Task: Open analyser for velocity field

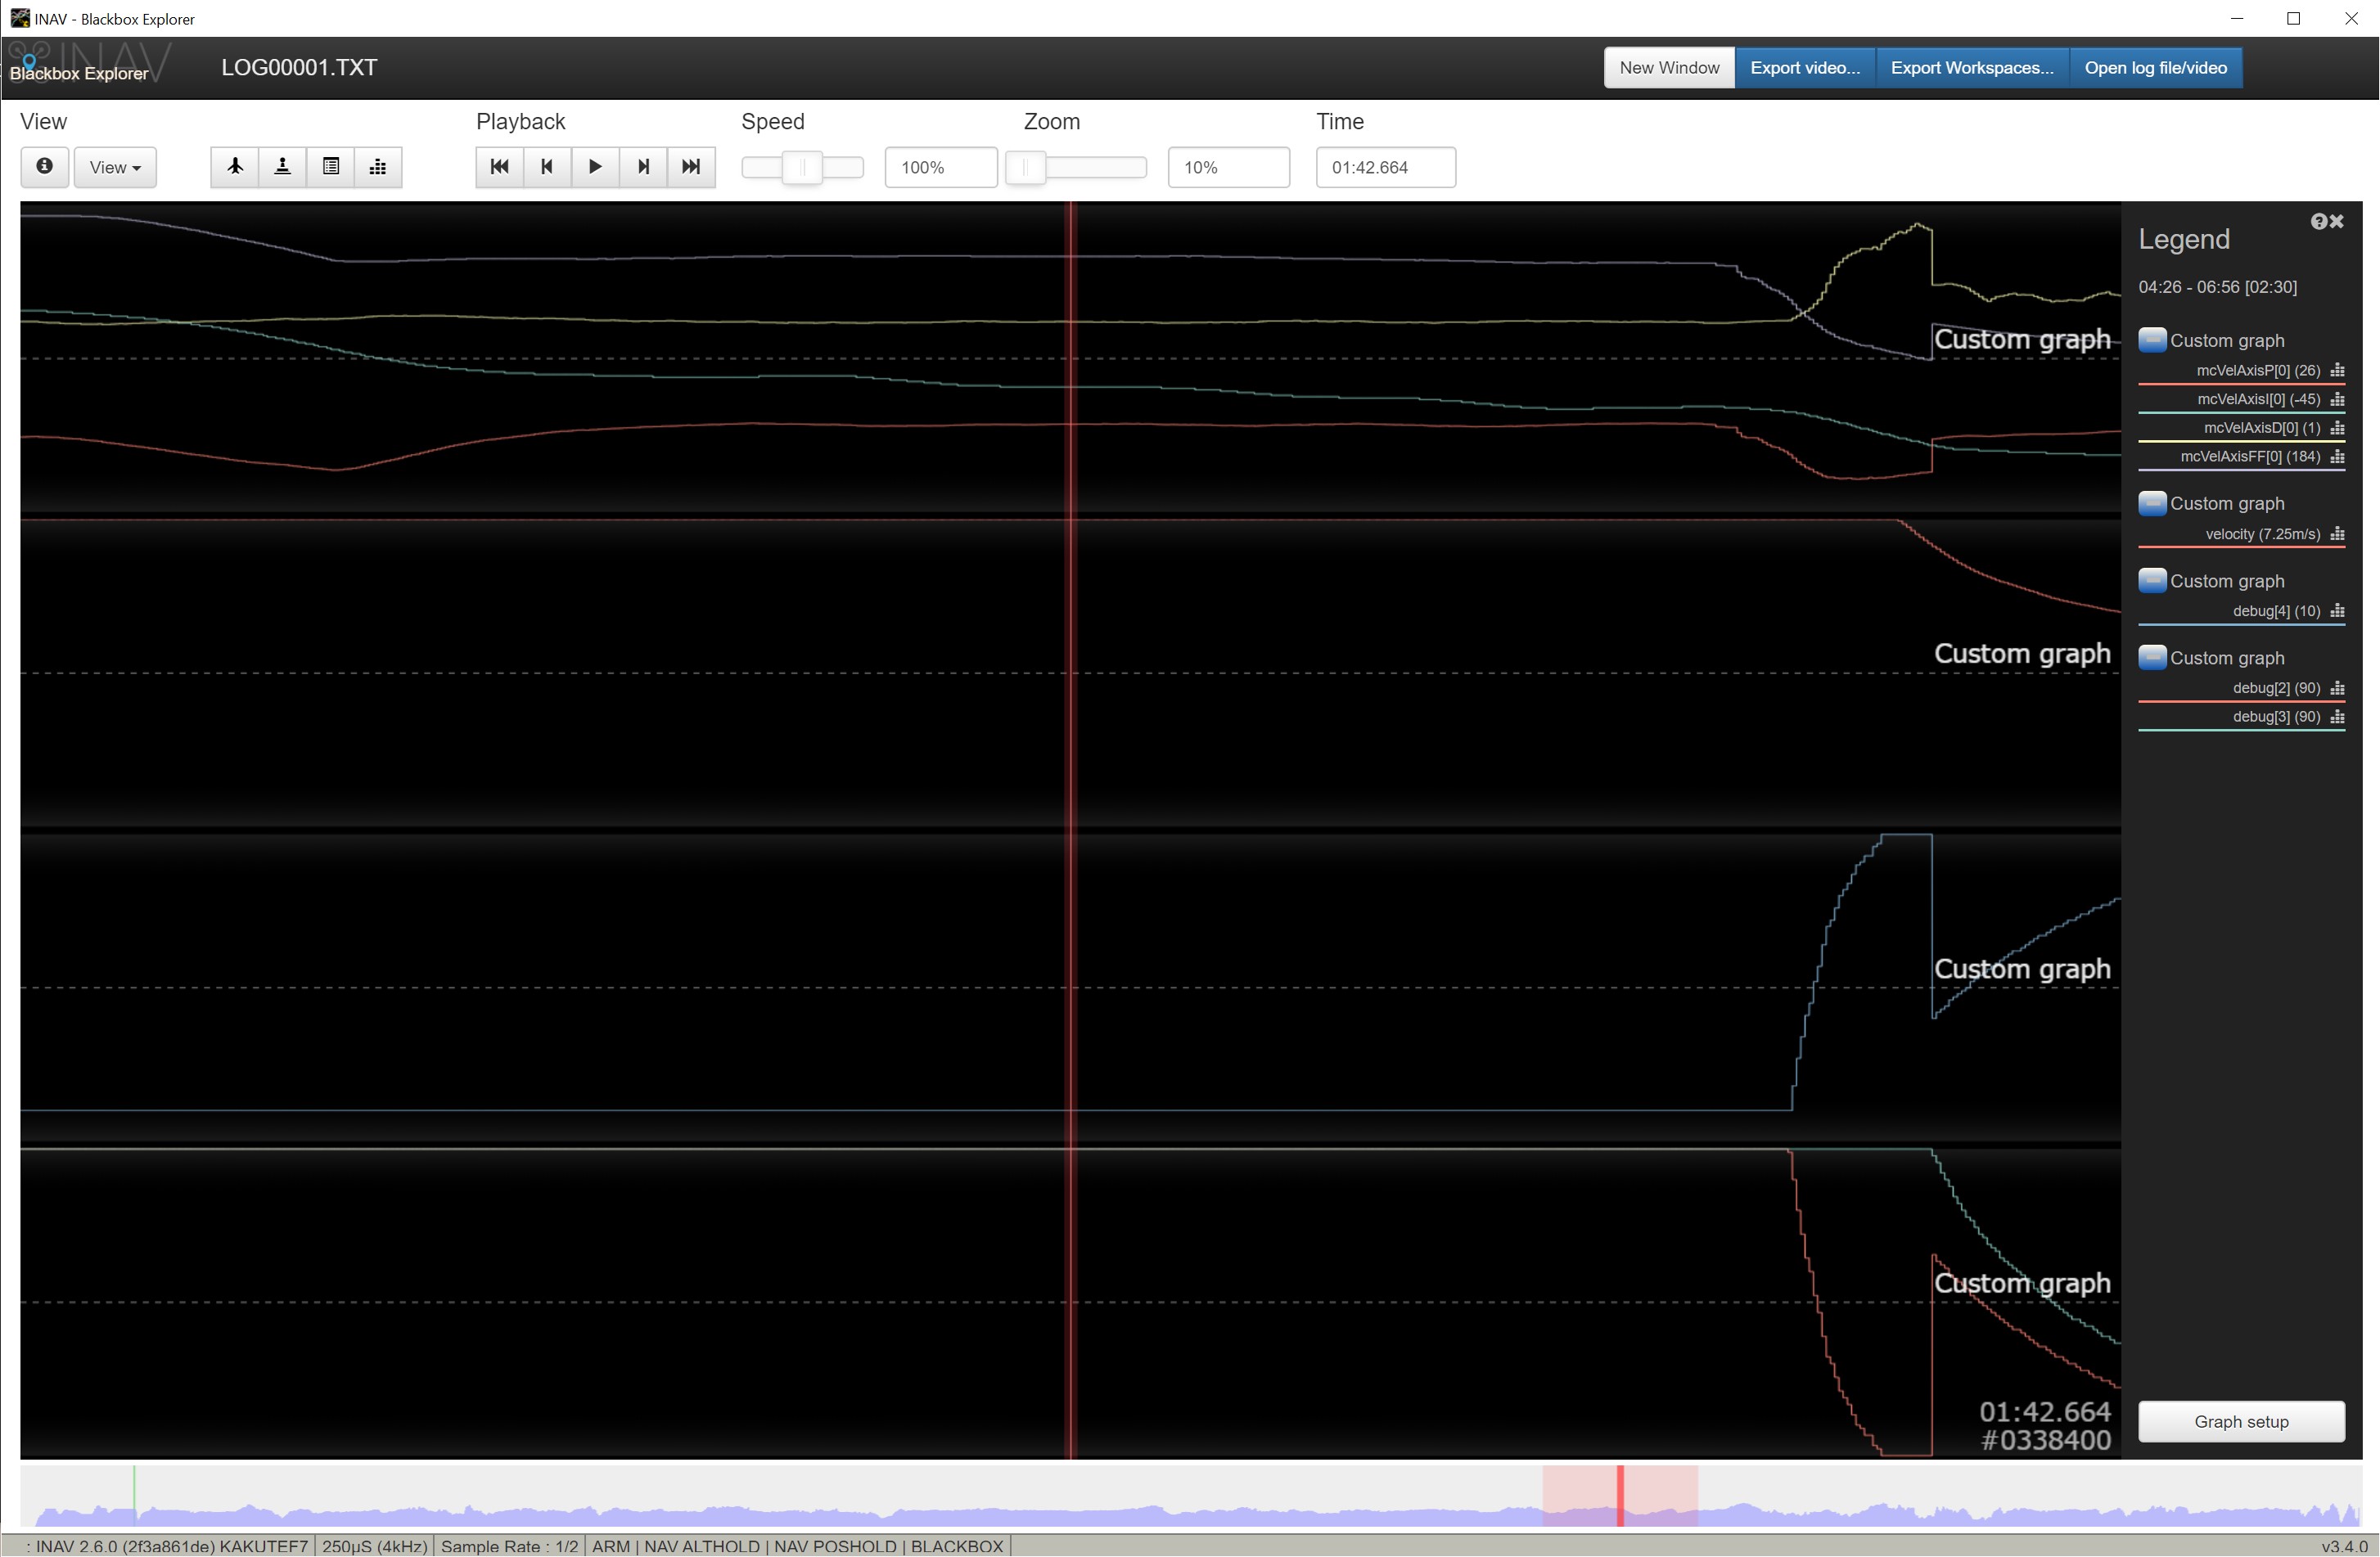Action: coord(2337,535)
